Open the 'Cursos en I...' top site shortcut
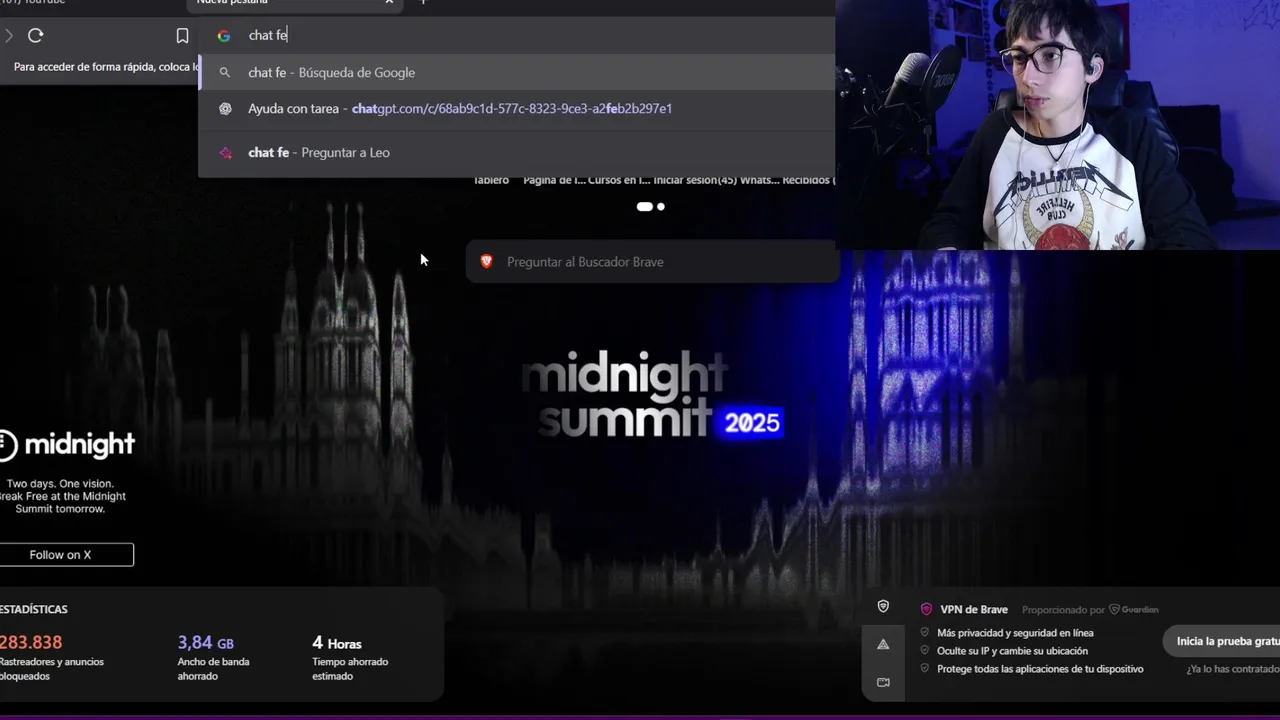The height and width of the screenshot is (720, 1280). [619, 180]
